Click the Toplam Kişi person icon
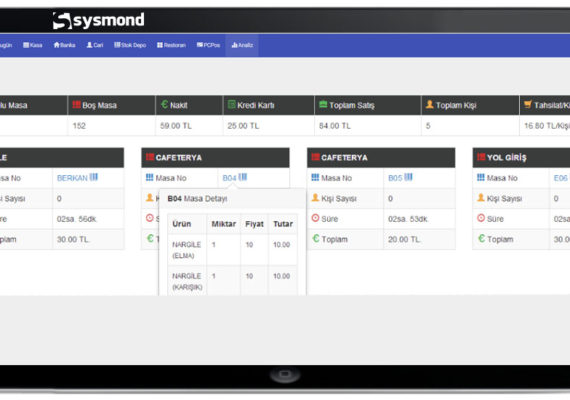The width and height of the screenshot is (570, 400). [430, 105]
